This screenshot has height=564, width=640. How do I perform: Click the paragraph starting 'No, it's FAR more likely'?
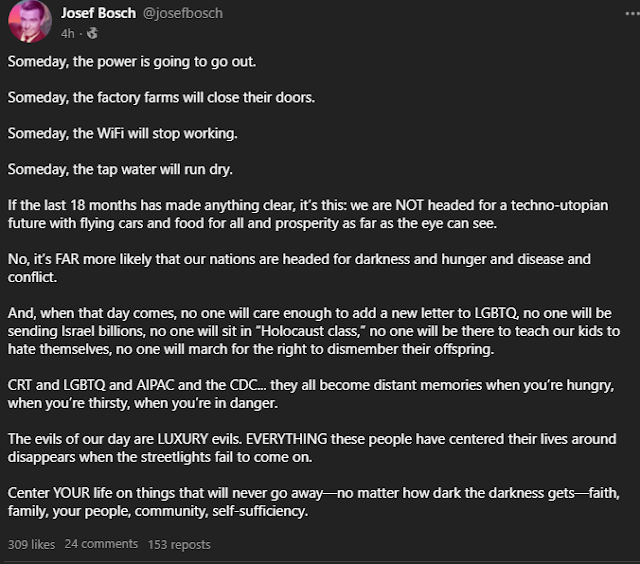click(x=299, y=268)
